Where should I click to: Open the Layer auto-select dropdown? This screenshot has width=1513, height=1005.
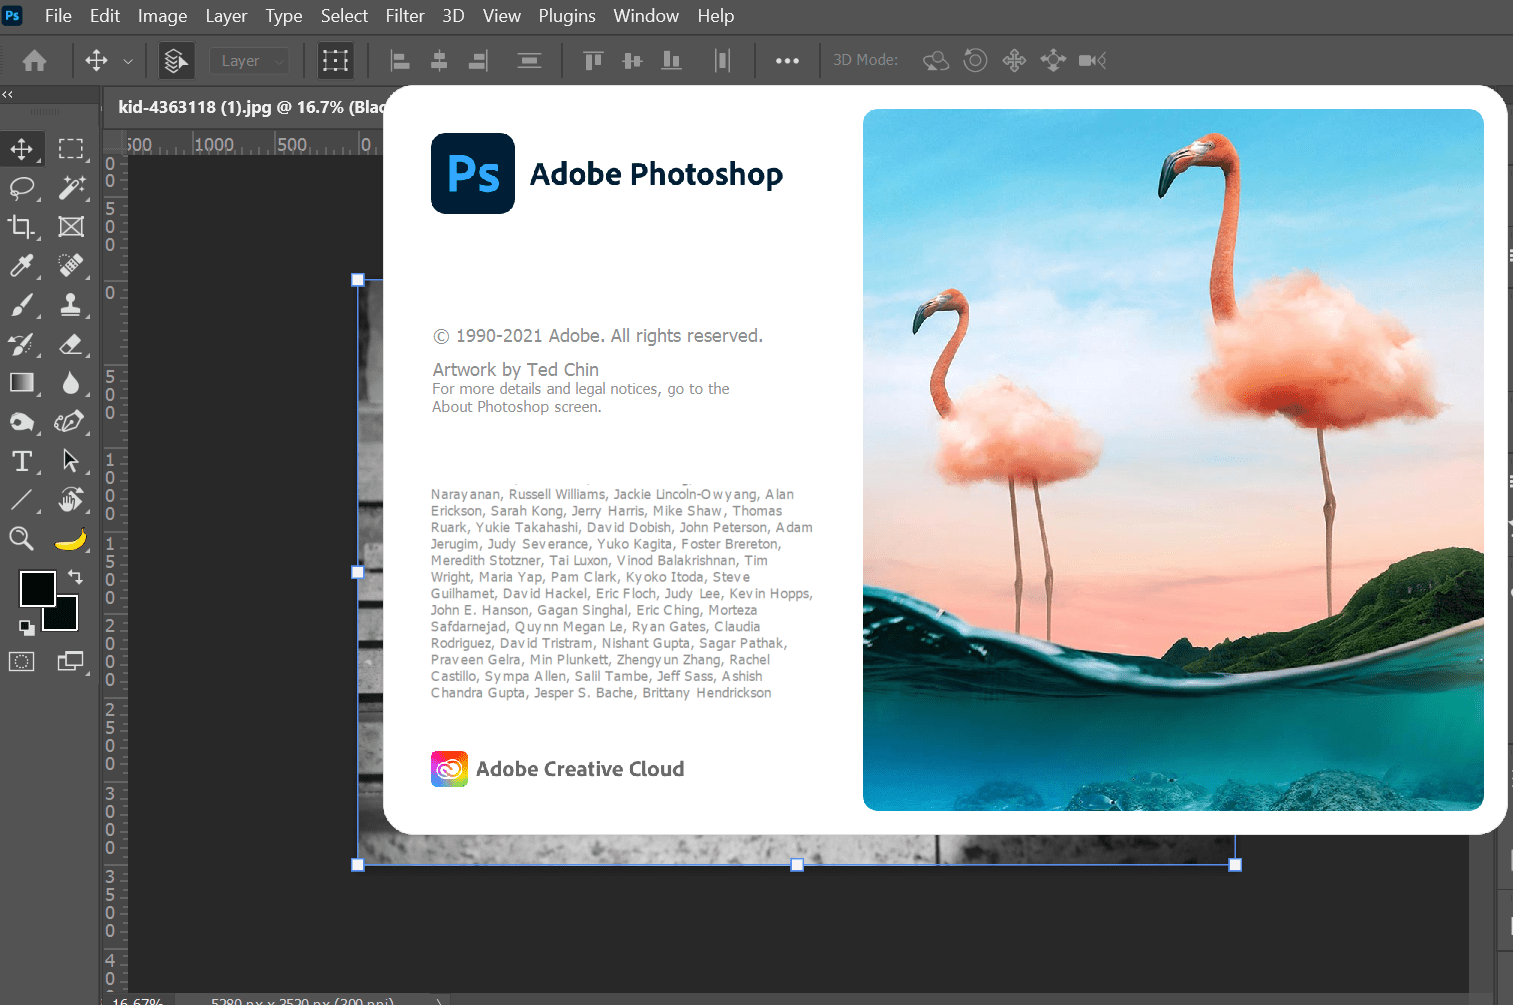250,61
